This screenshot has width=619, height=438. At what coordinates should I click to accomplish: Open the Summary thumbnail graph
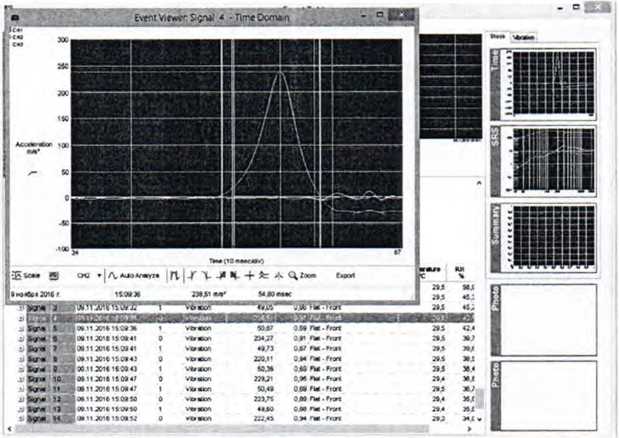point(543,238)
